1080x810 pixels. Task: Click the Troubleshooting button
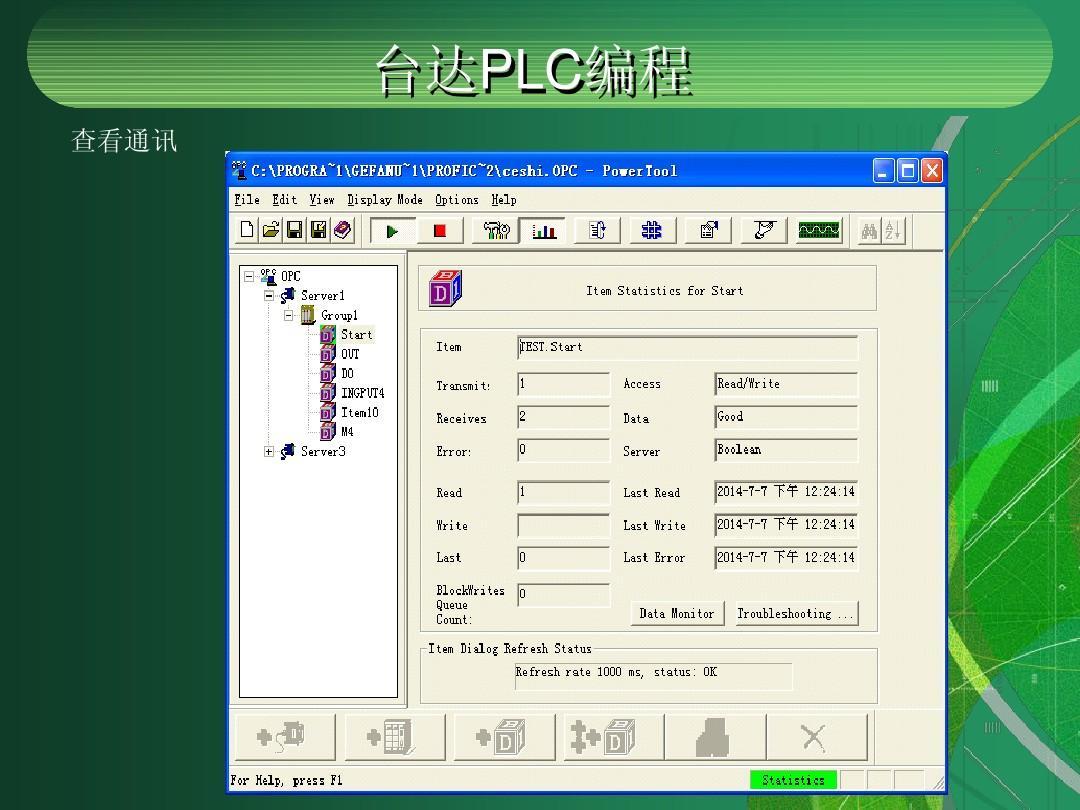796,613
